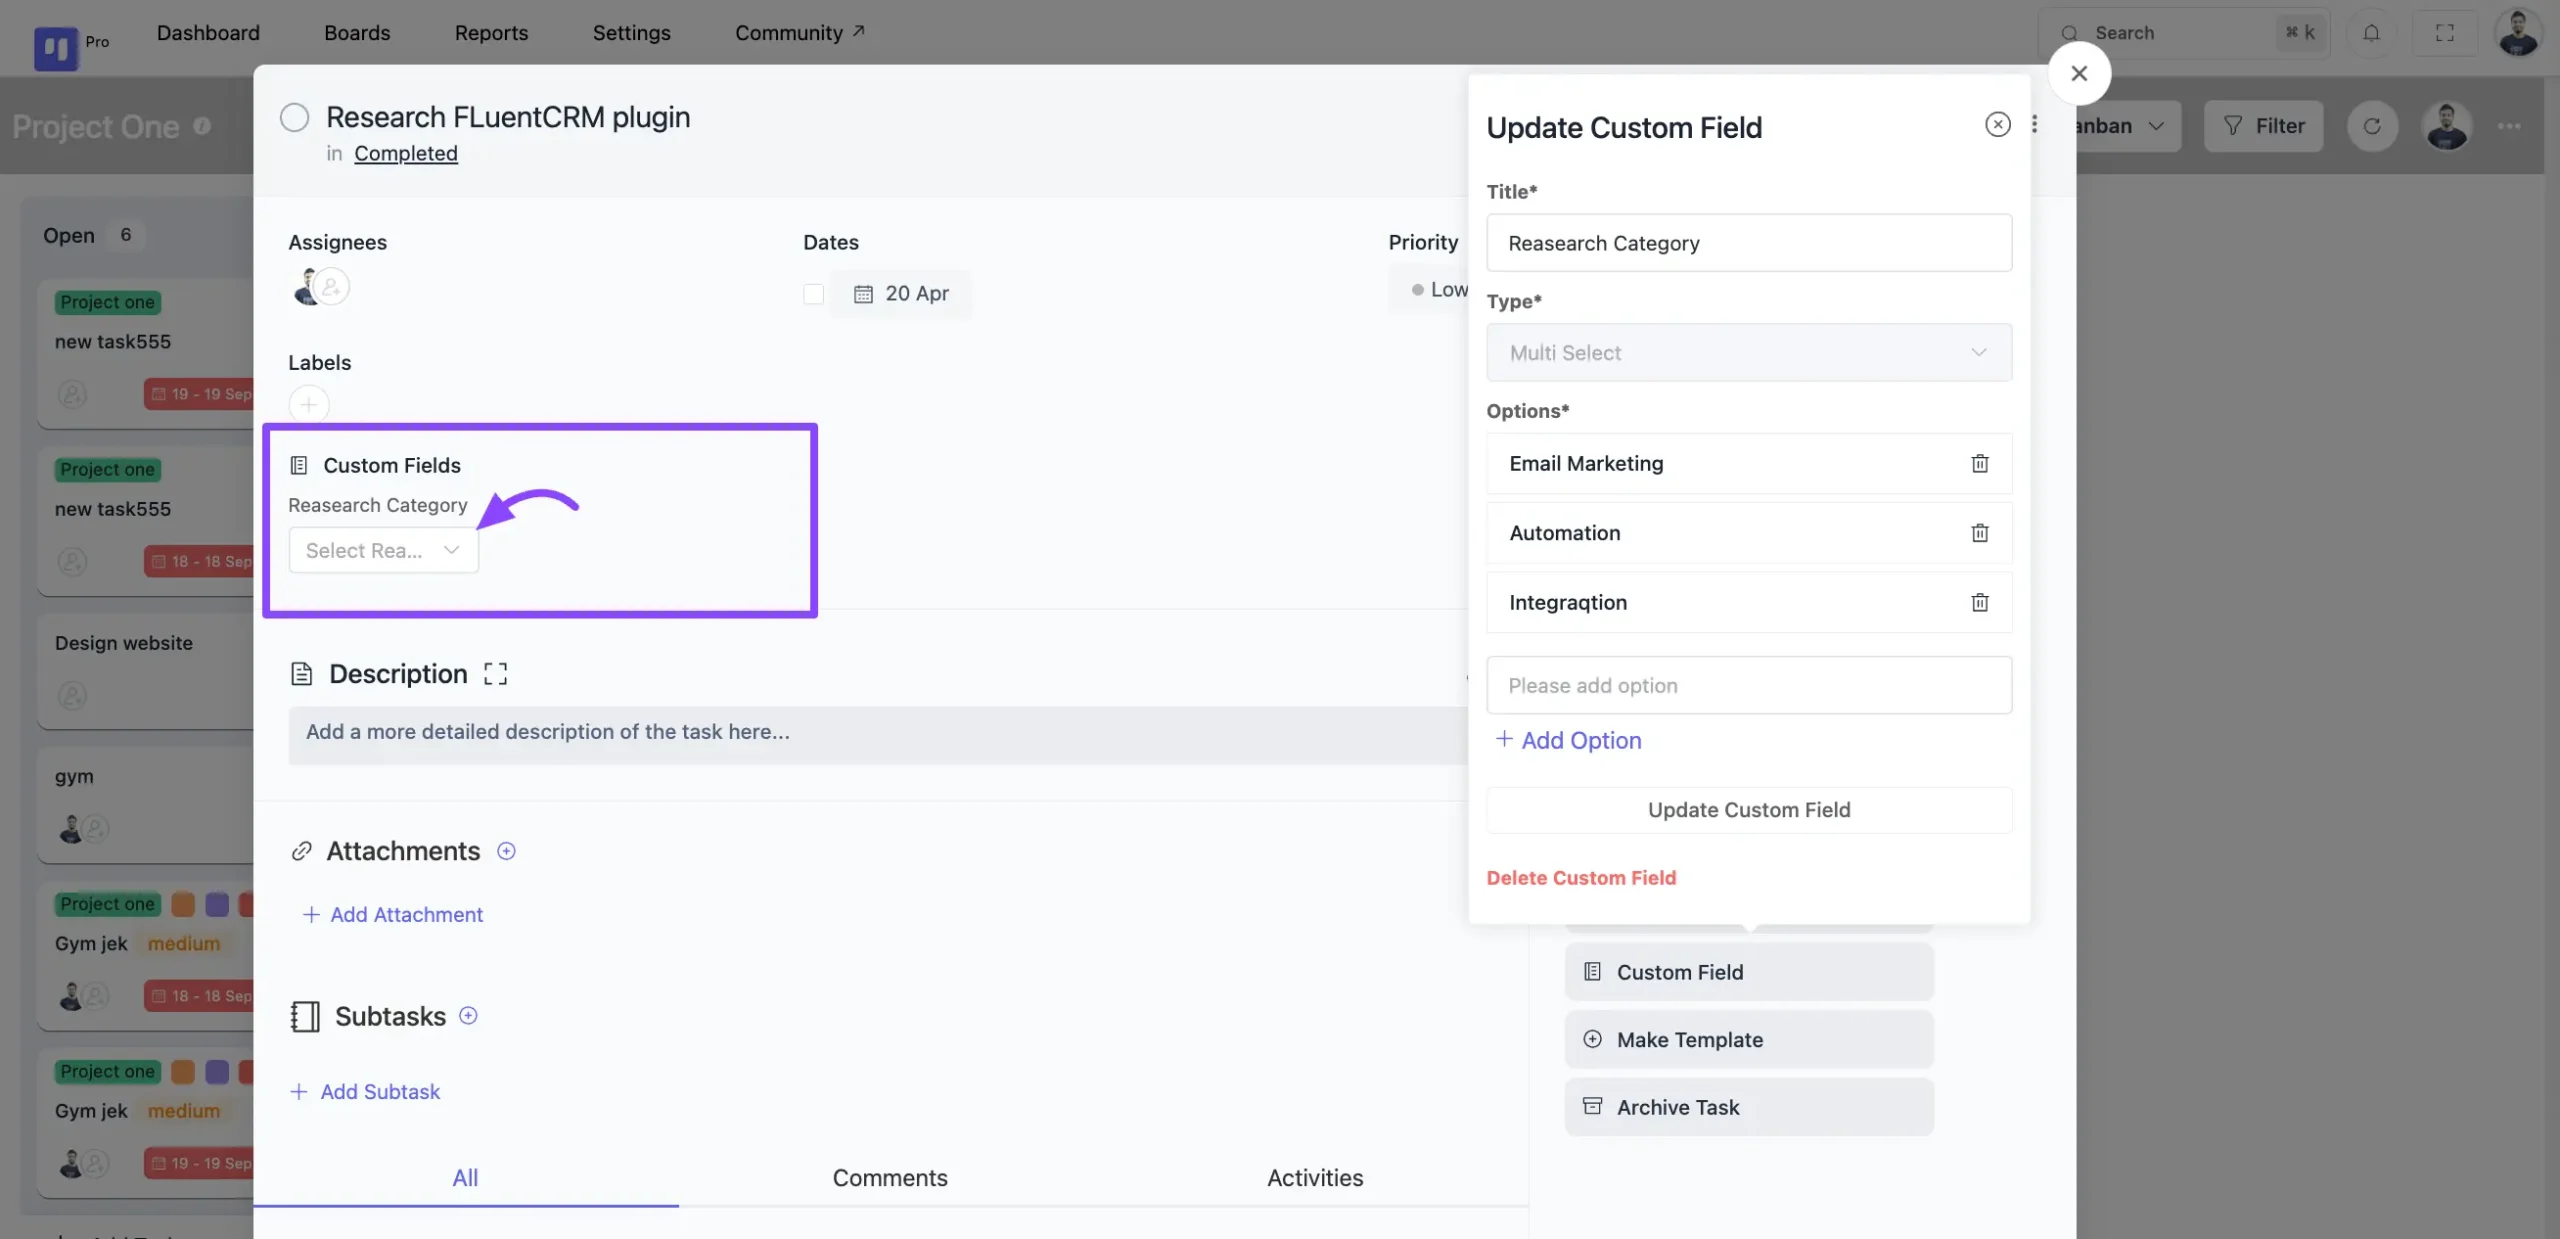Expand the description to fullscreen
Screen dimensions: 2560x1239
click(495, 674)
